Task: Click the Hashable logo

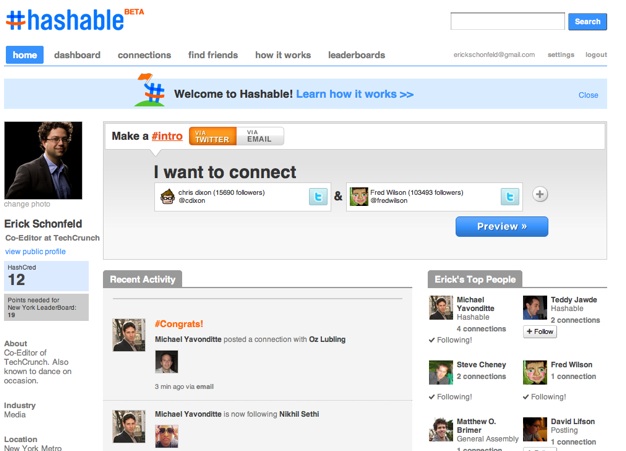Action: pyautogui.click(x=72, y=20)
